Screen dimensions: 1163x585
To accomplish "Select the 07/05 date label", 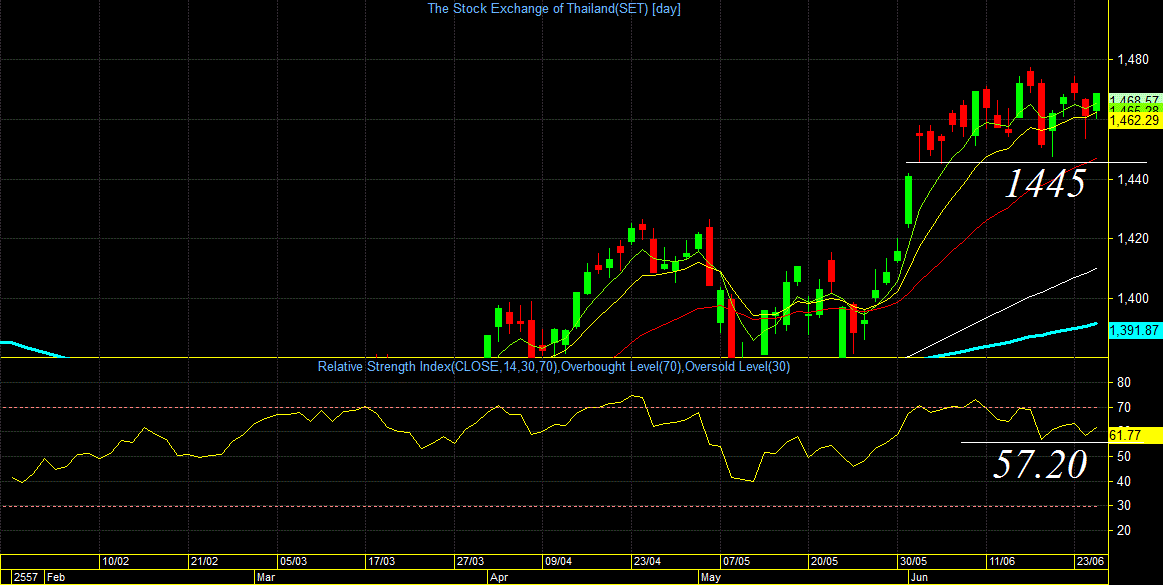I will tap(736, 561).
